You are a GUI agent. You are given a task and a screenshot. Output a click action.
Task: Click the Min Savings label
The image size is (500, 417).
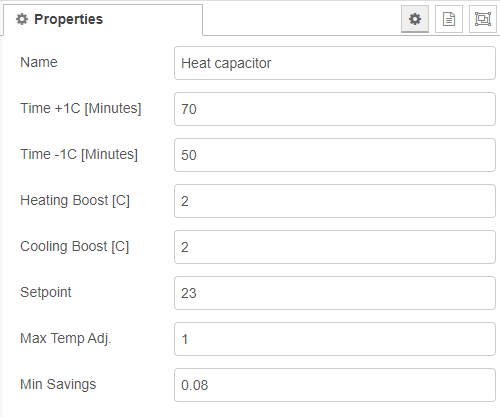click(58, 384)
